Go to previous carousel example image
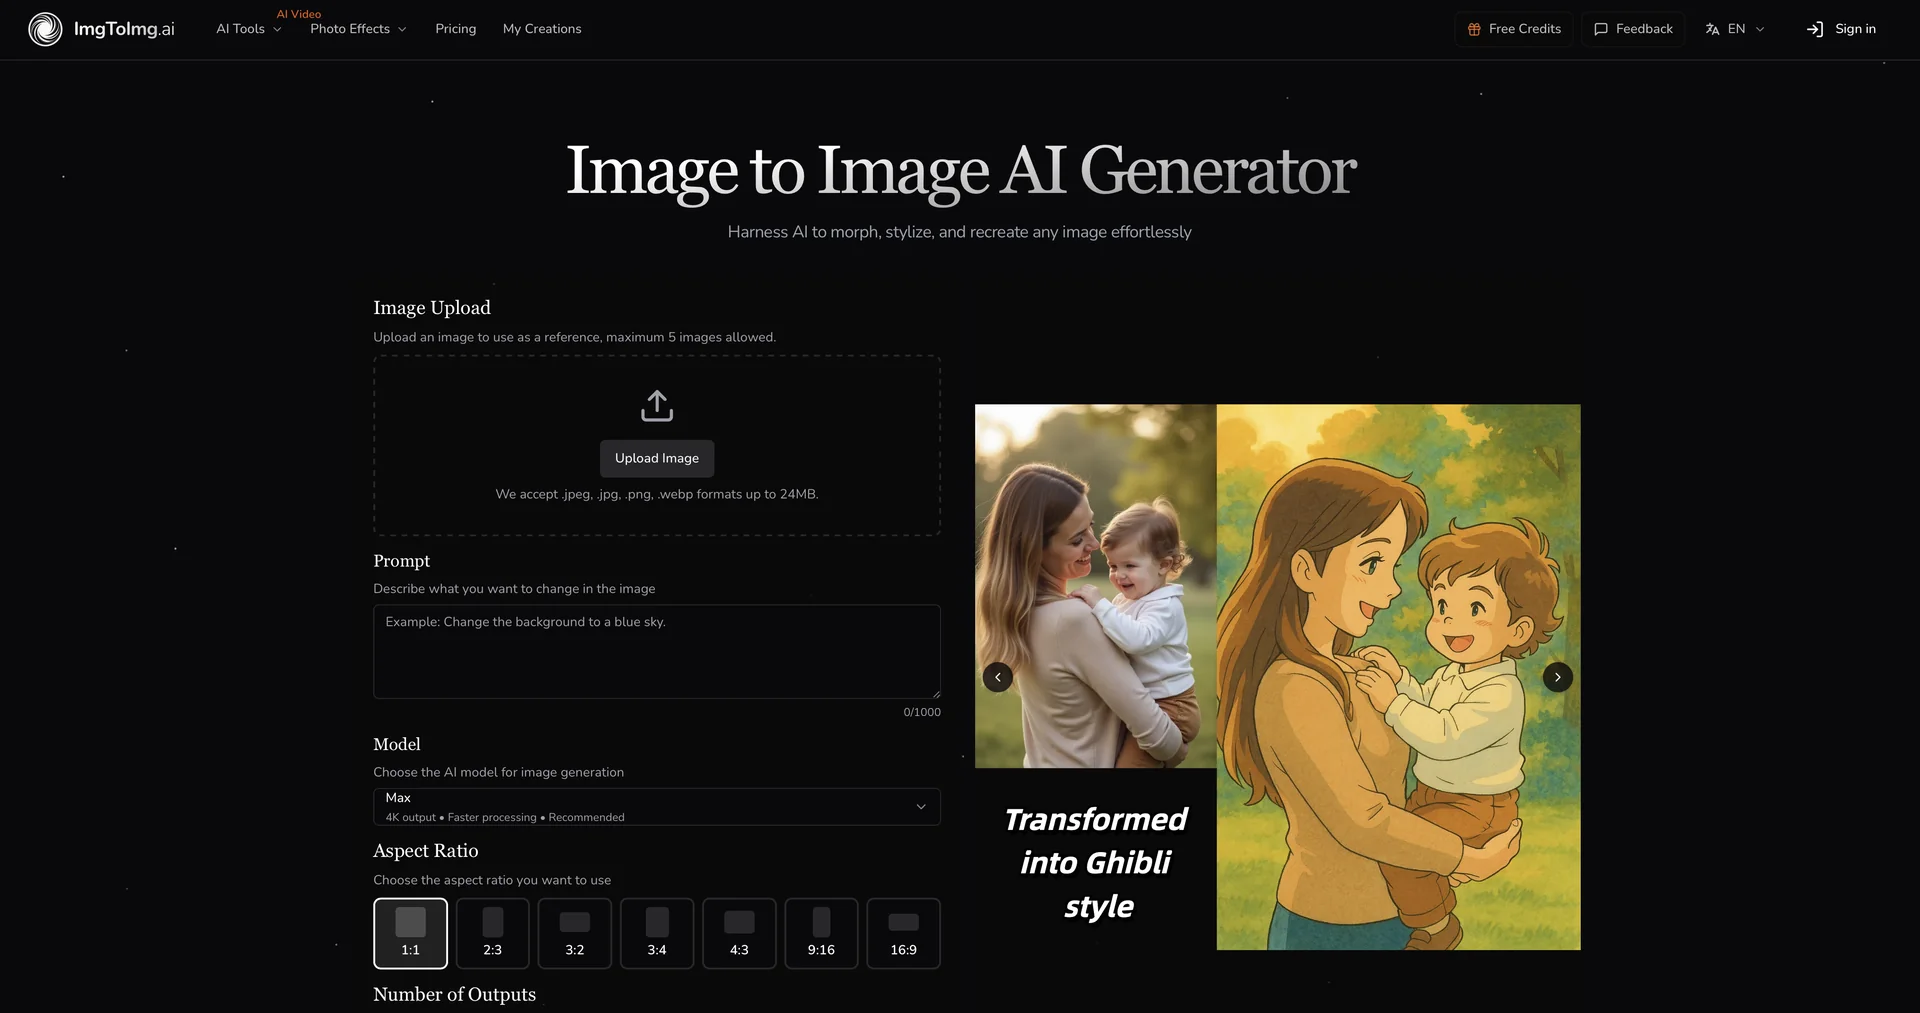Viewport: 1920px width, 1013px height. pos(997,677)
